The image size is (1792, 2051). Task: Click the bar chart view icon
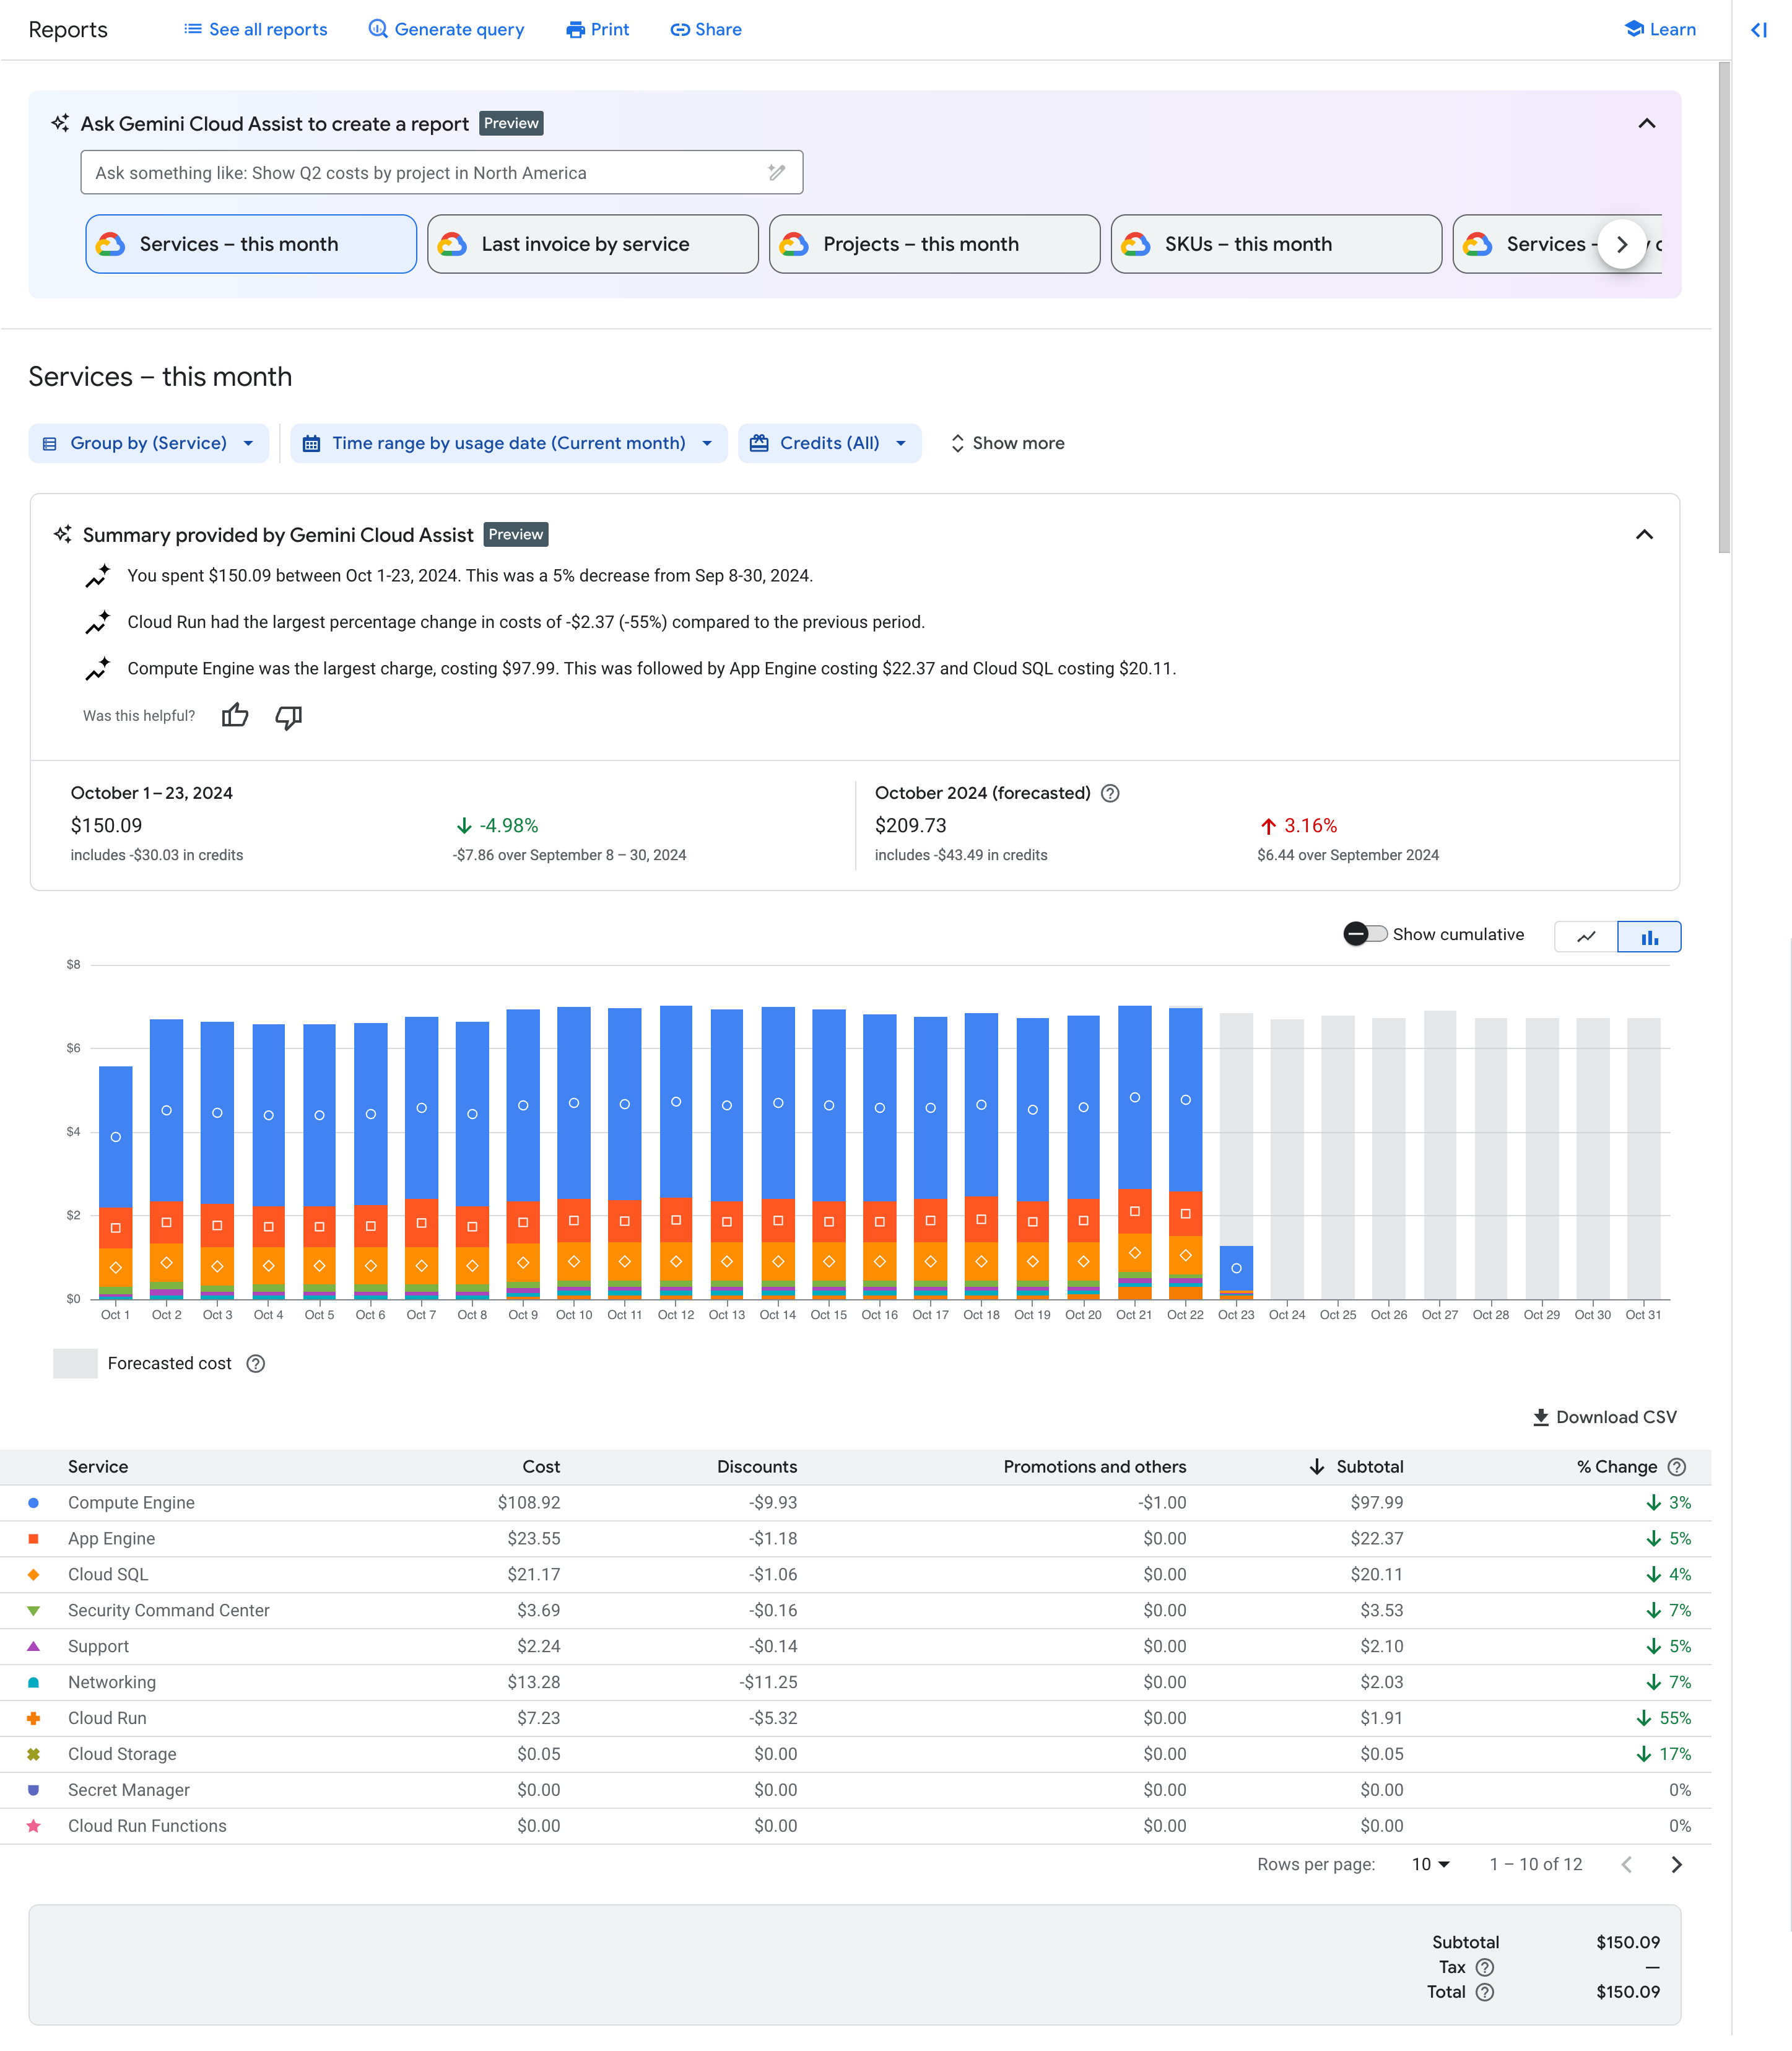pyautogui.click(x=1647, y=936)
